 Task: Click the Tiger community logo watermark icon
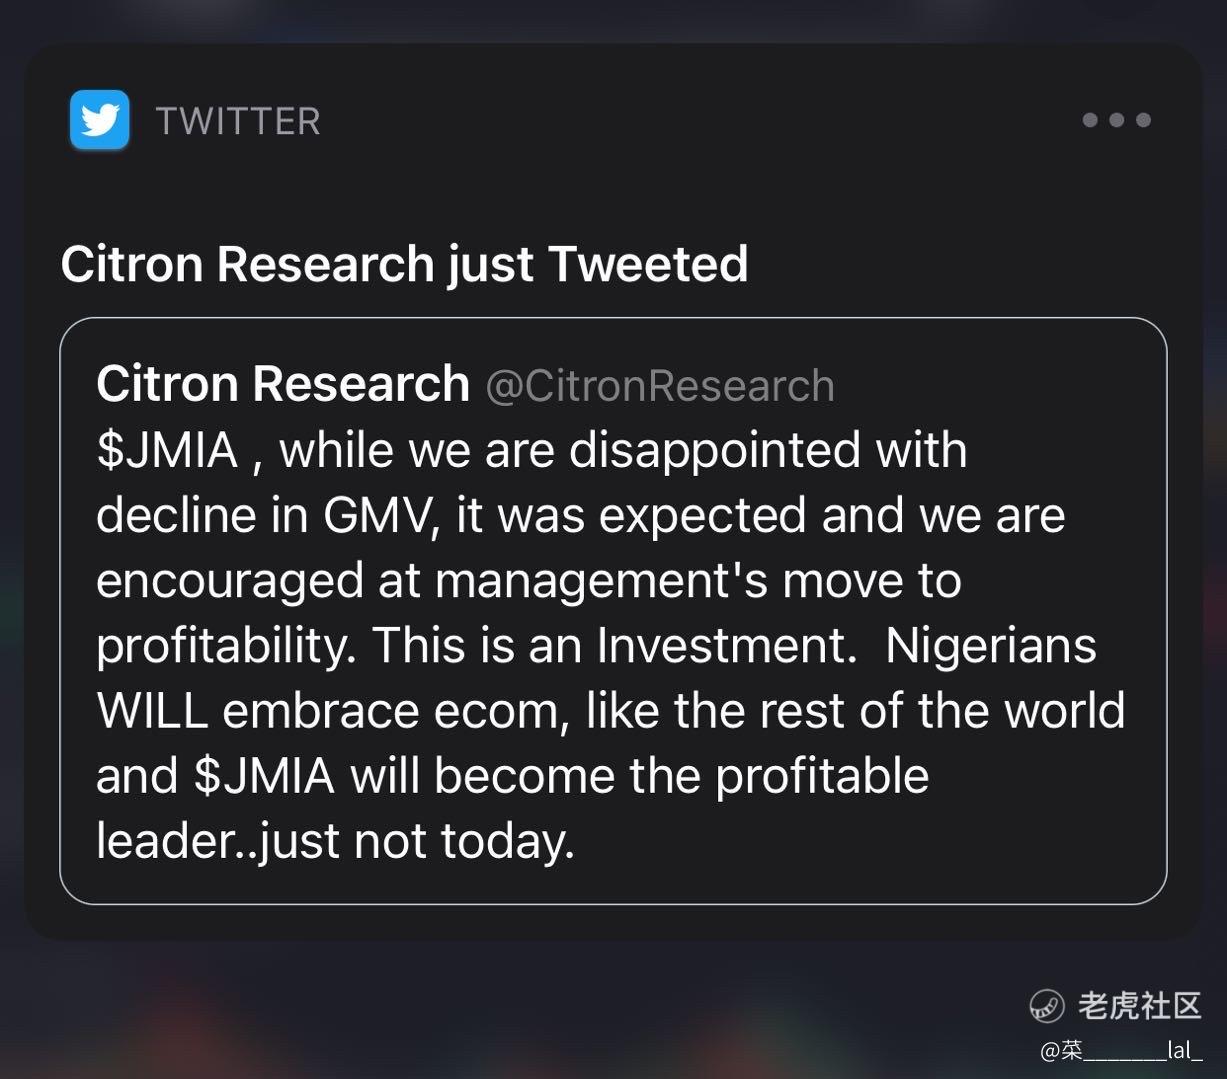pos(1047,1005)
